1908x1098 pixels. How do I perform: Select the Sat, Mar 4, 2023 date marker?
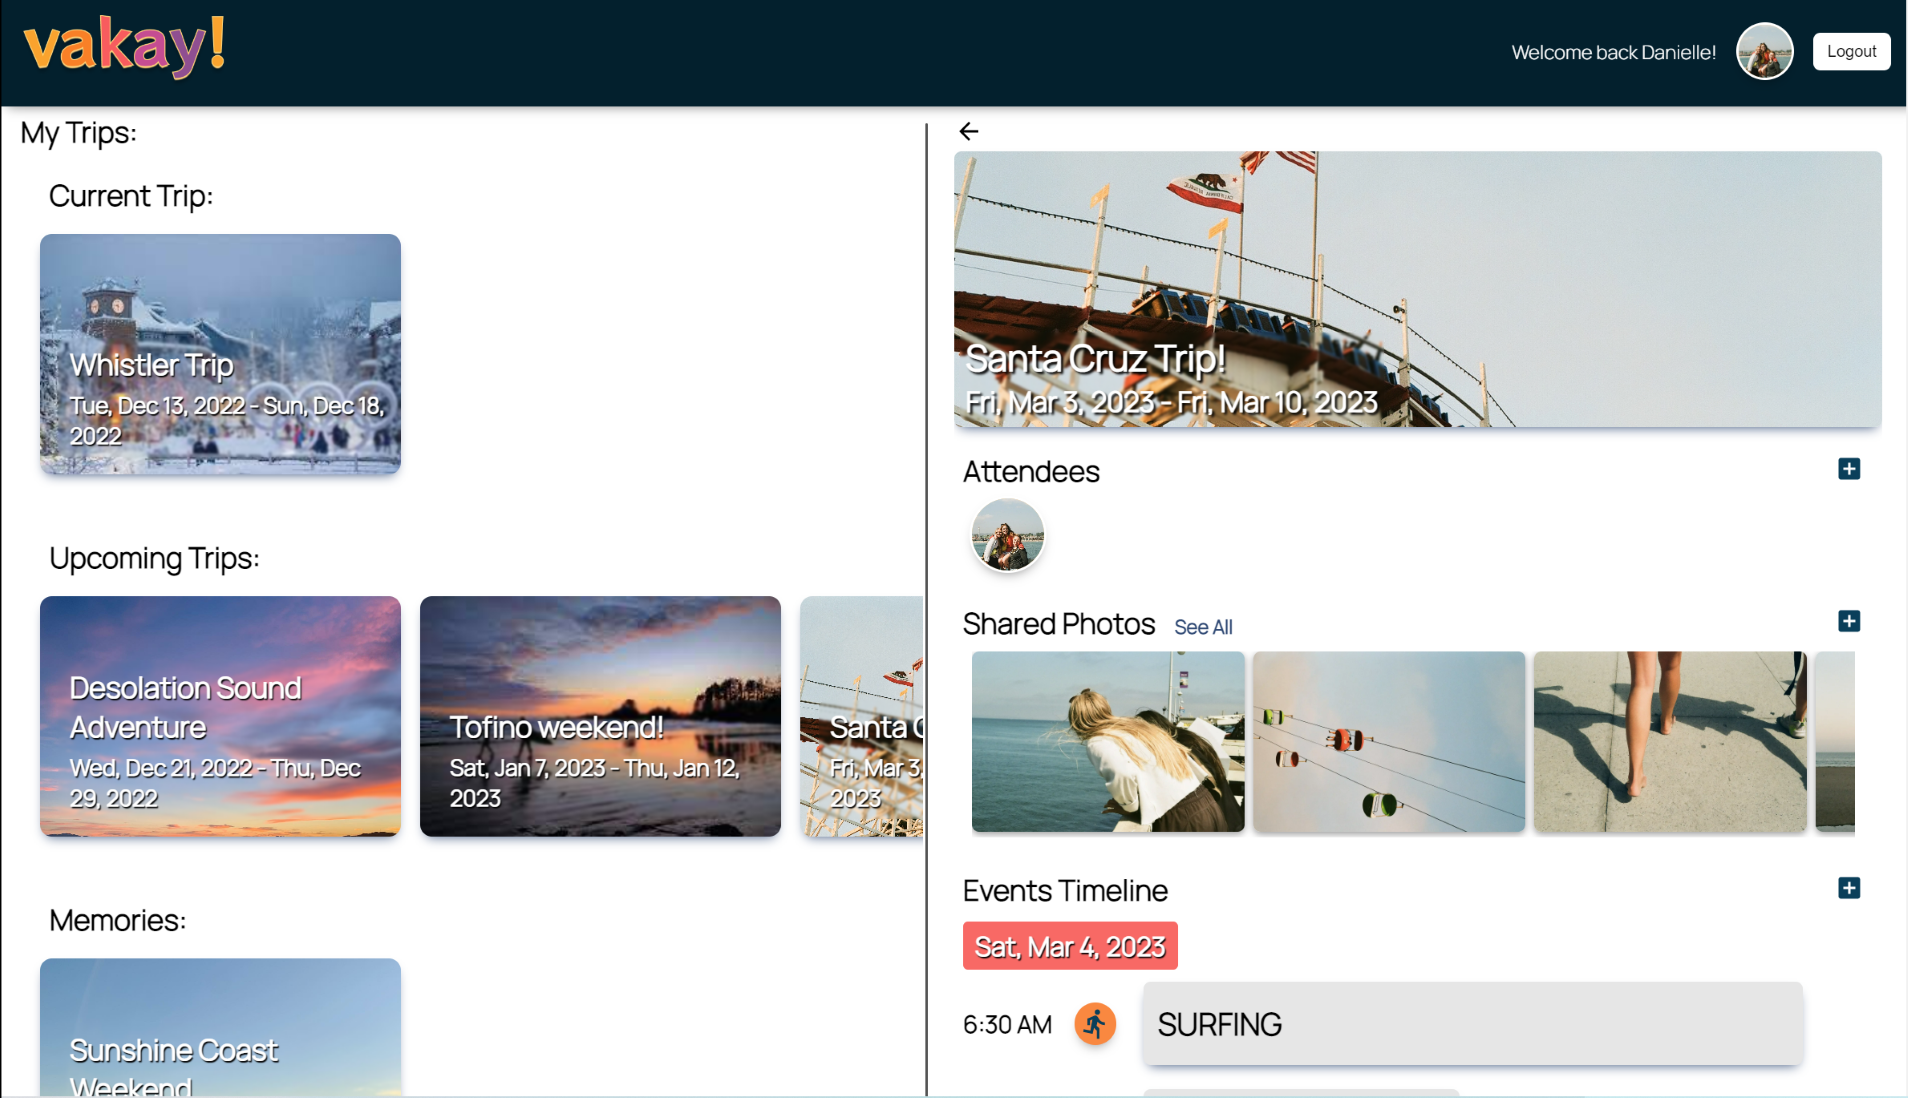click(x=1070, y=946)
